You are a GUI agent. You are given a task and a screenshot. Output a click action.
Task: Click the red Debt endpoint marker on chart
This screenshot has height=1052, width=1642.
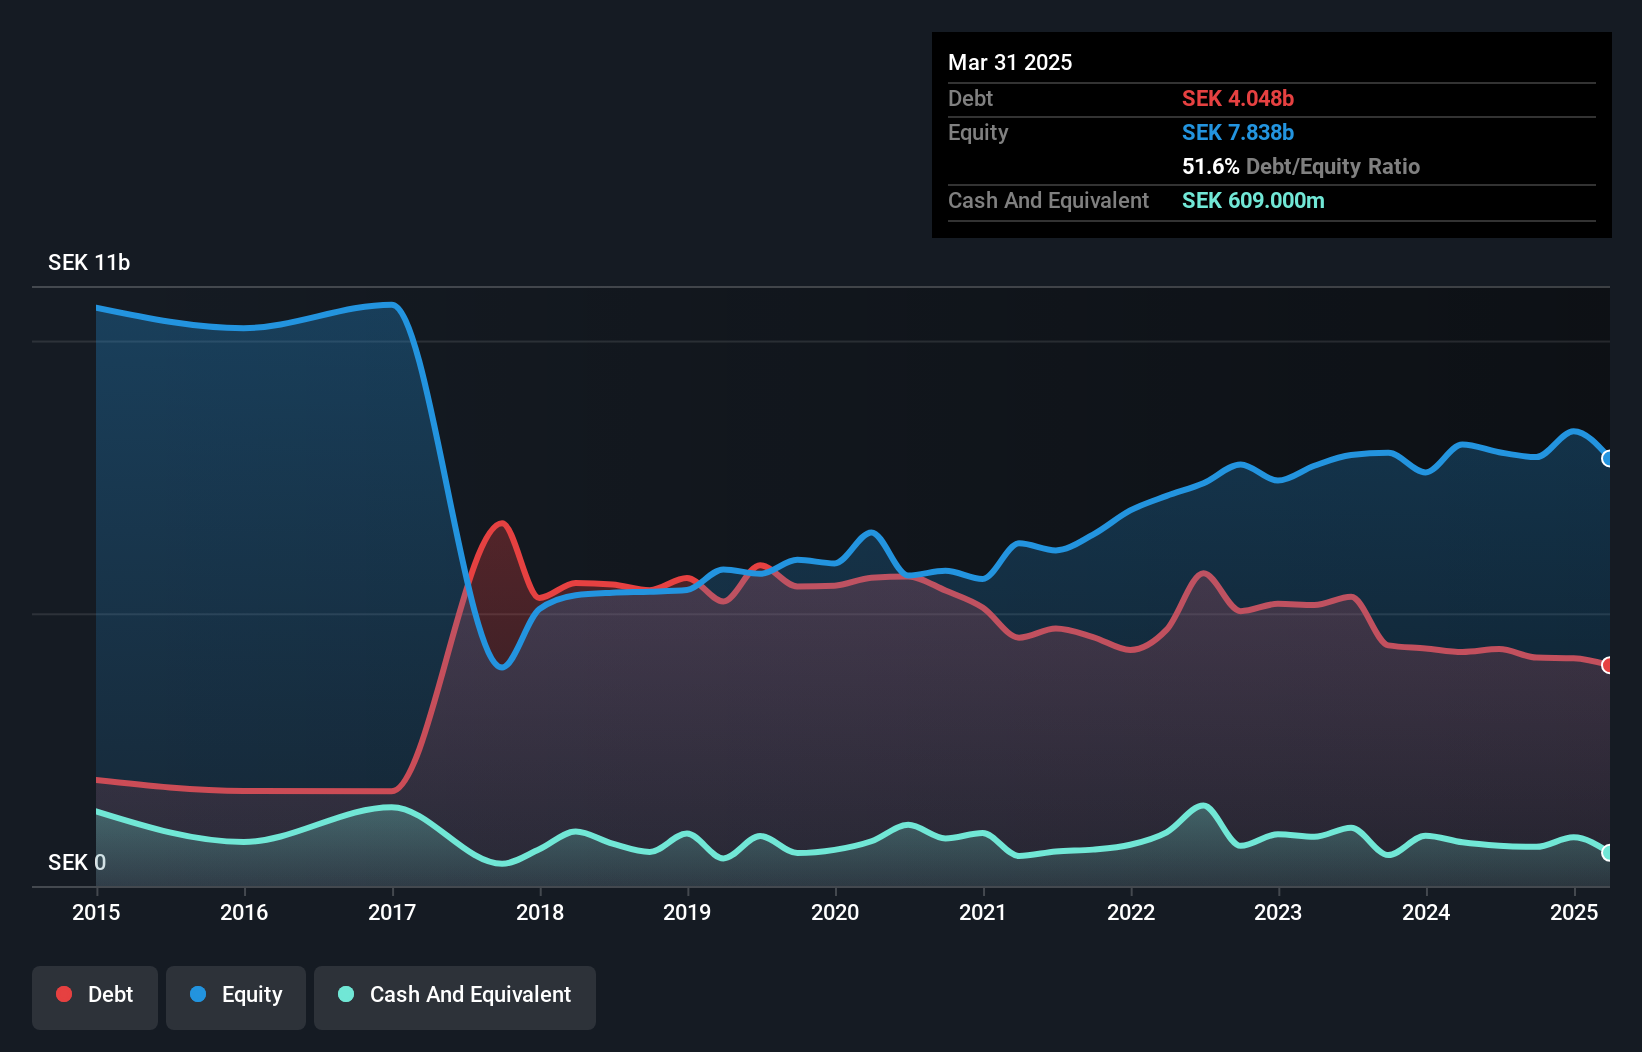[1607, 666]
